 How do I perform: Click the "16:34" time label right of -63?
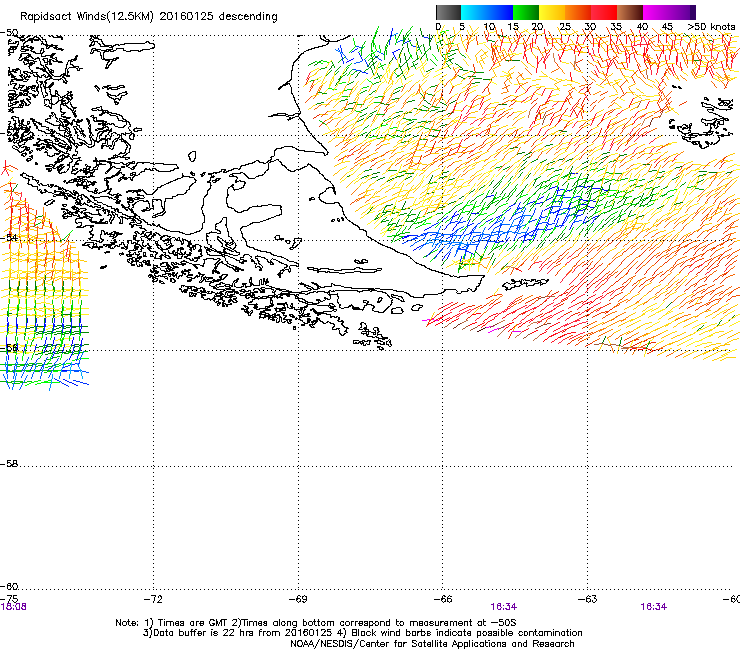pyautogui.click(x=654, y=607)
